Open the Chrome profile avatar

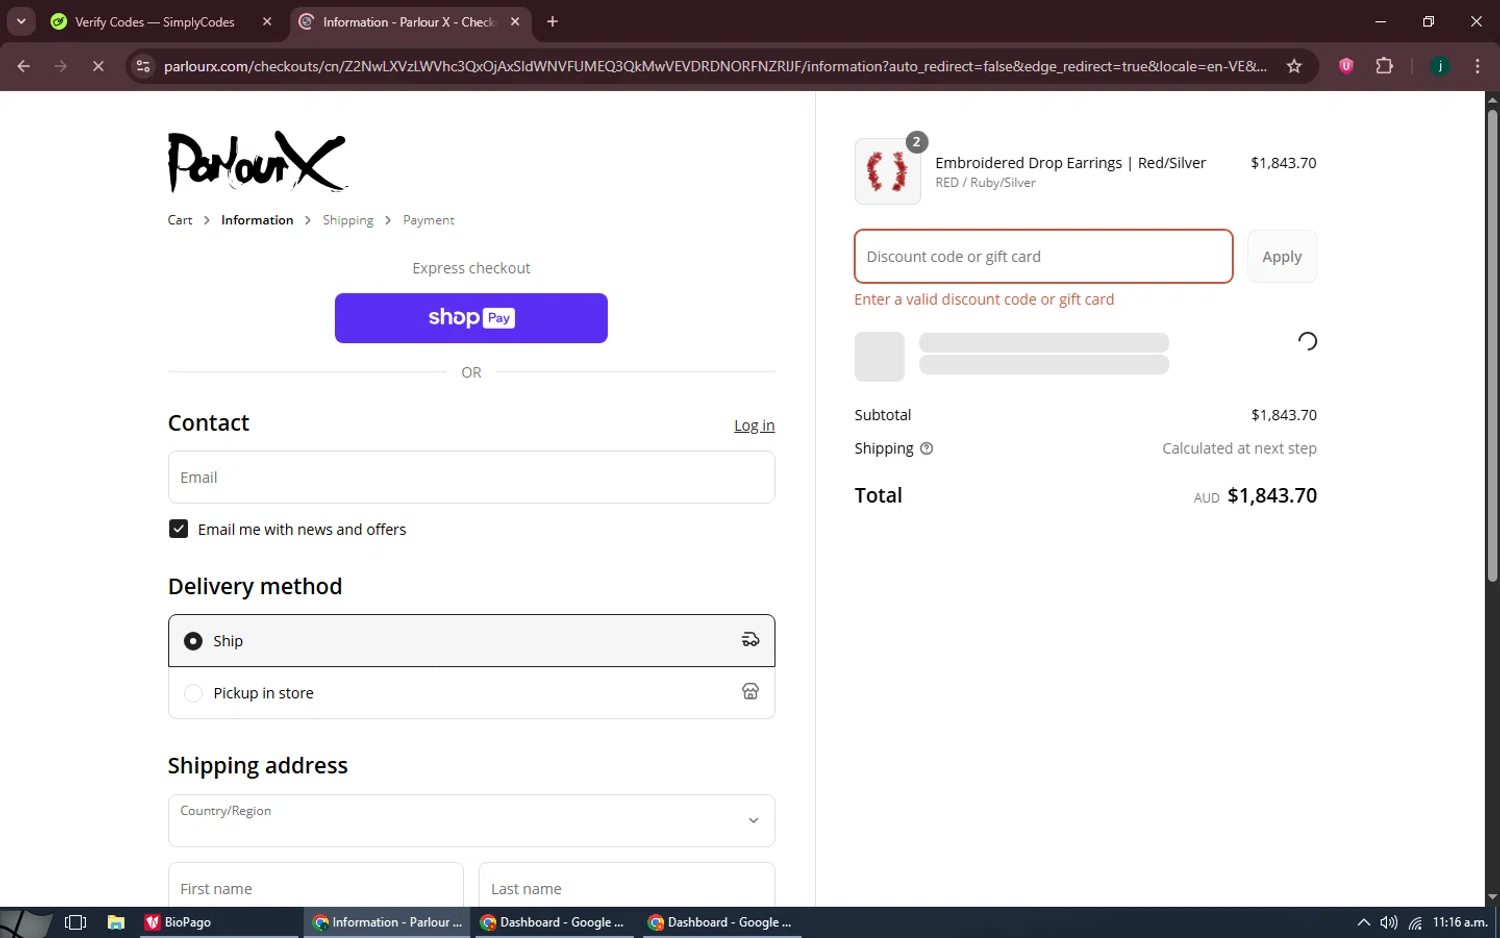pyautogui.click(x=1440, y=66)
